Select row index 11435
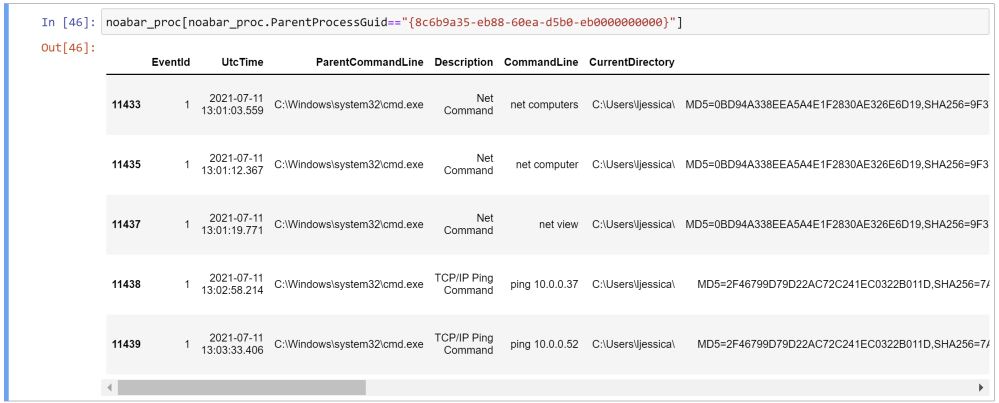The image size is (999, 403). coord(126,164)
